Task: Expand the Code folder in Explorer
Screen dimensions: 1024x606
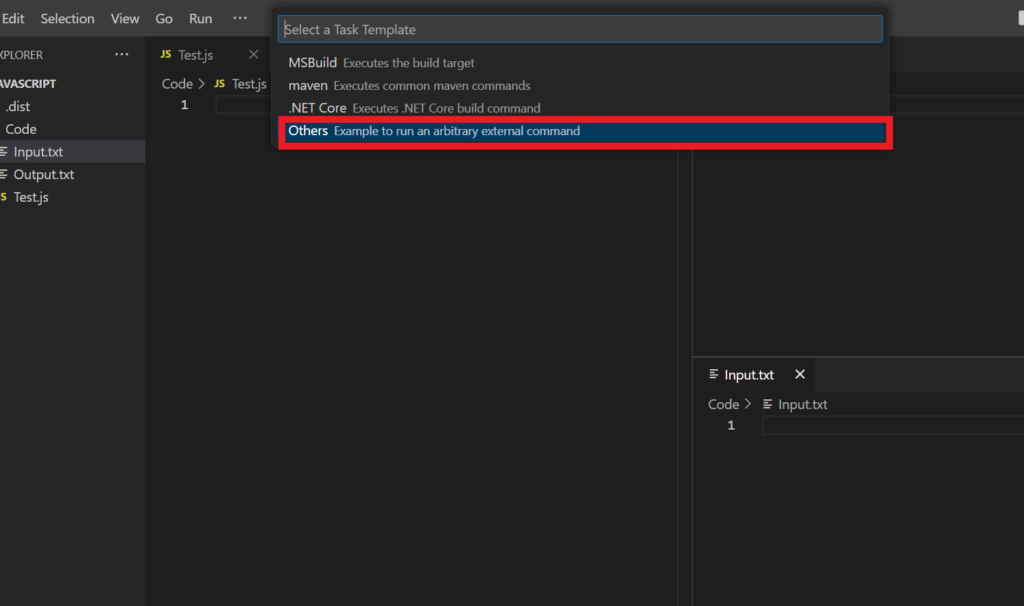Action: tap(21, 129)
